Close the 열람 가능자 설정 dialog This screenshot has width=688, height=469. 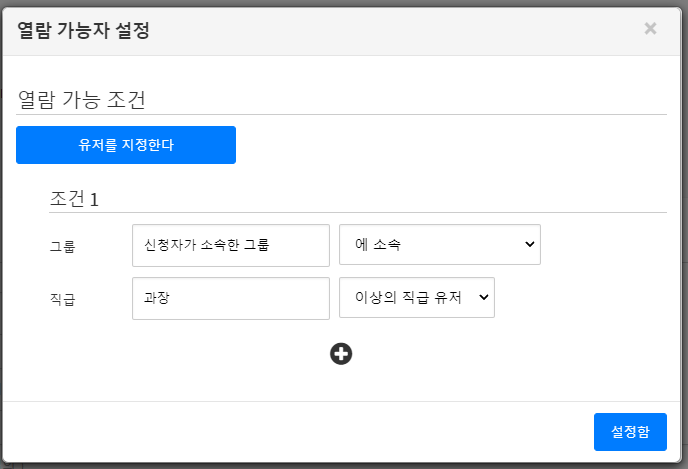coord(650,28)
